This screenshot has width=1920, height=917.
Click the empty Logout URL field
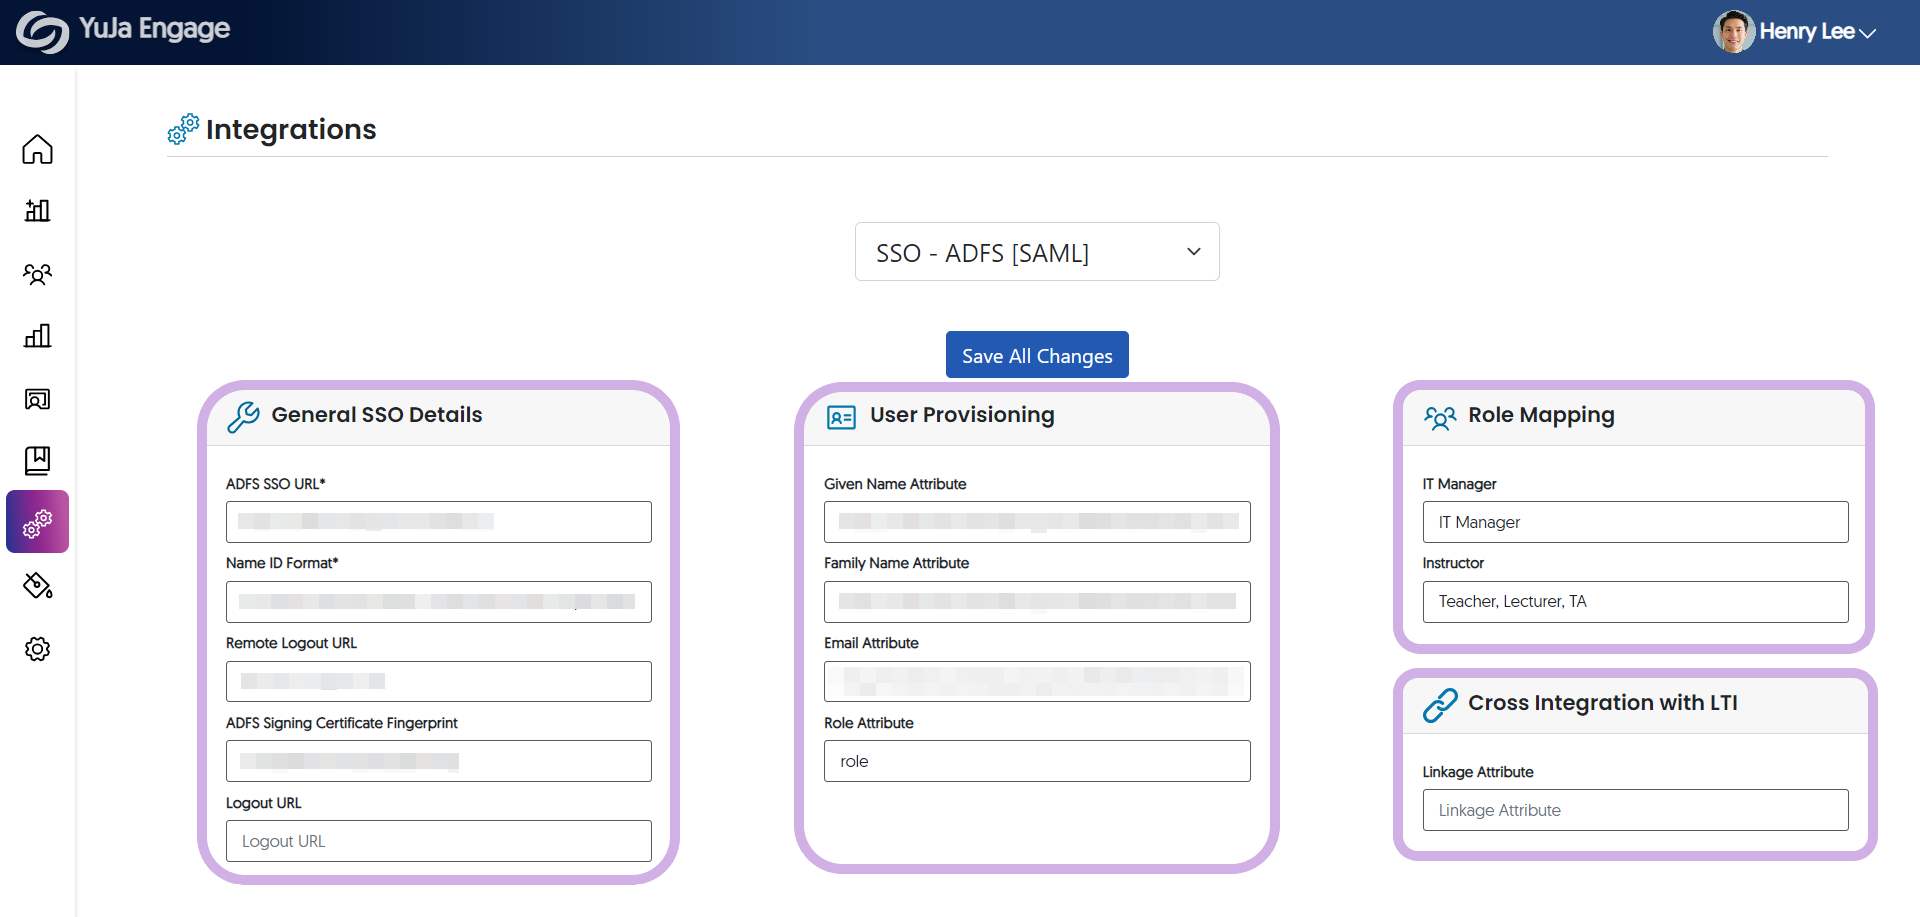coord(439,841)
